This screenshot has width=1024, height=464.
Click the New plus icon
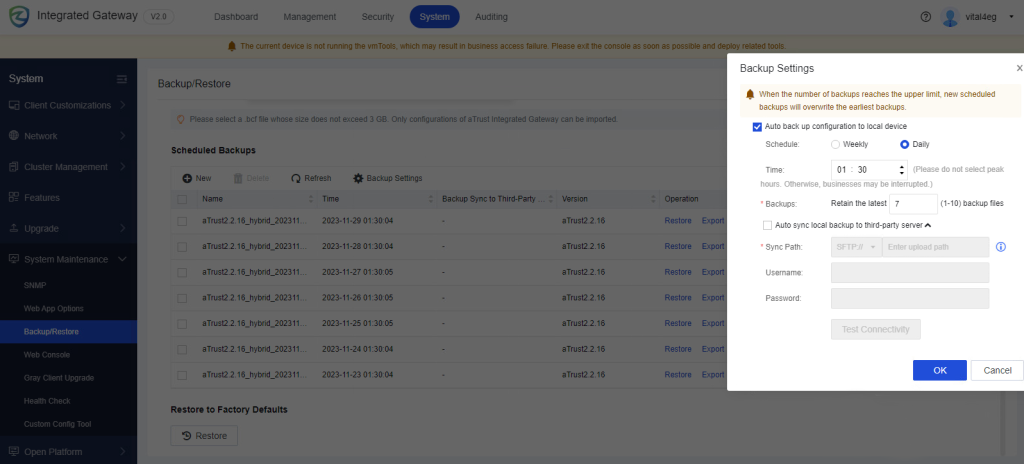[187, 178]
